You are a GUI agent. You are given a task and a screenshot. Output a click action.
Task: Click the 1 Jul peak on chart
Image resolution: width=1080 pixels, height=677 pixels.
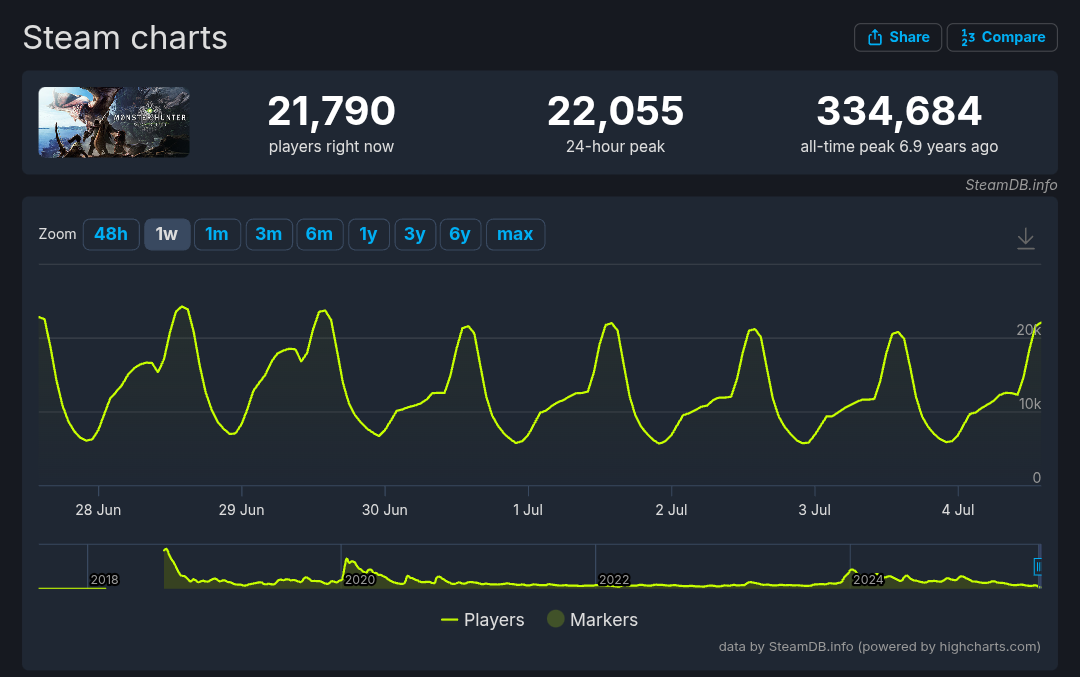point(610,323)
